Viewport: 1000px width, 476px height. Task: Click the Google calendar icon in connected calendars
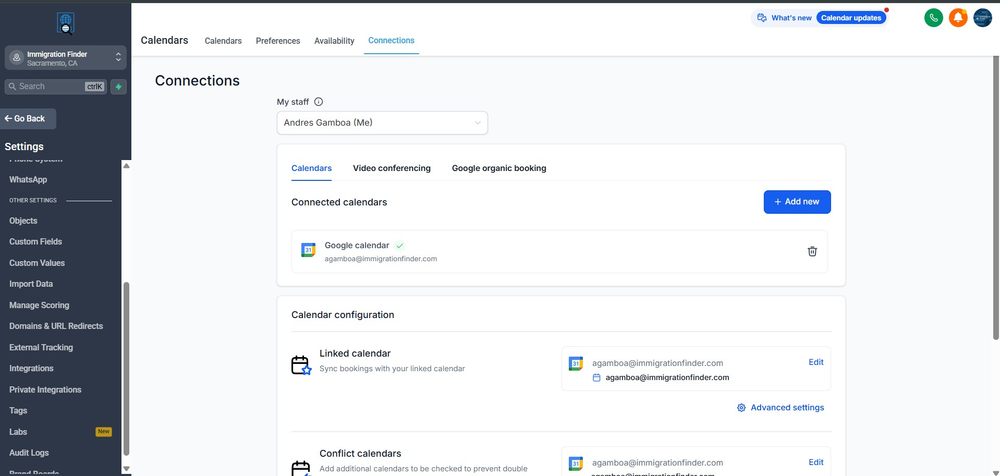[x=308, y=251]
